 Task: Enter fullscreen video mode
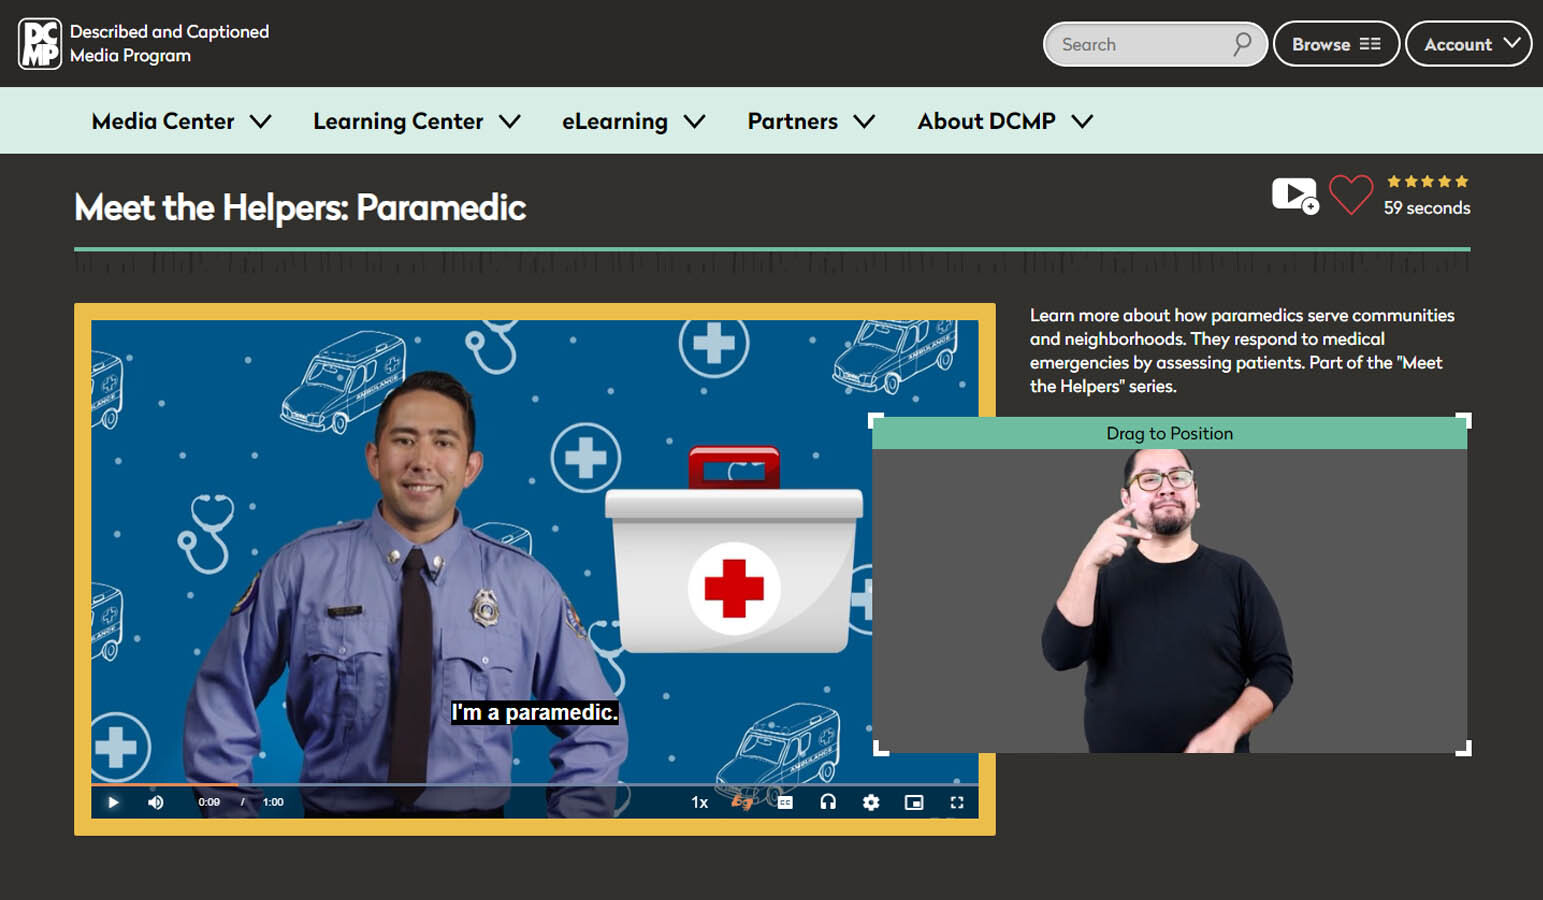(x=957, y=802)
